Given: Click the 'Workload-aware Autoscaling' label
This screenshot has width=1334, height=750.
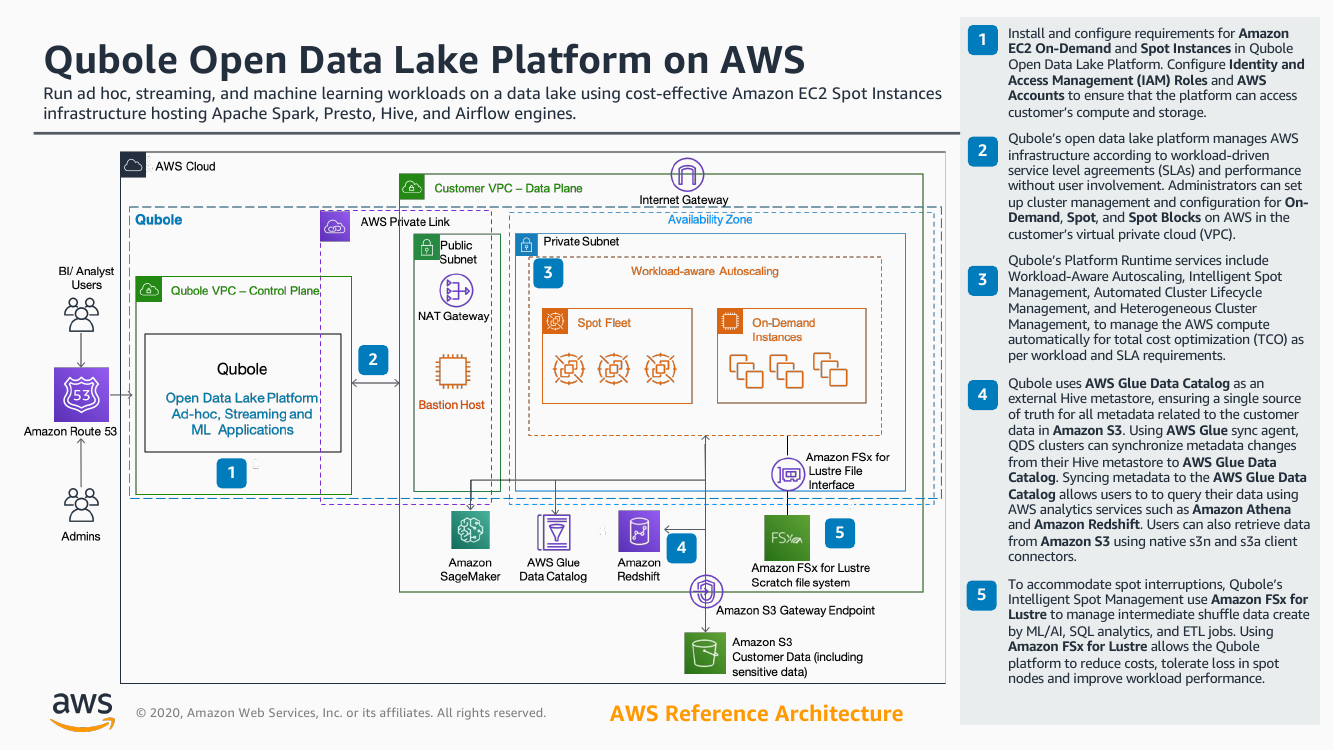Looking at the screenshot, I should pos(704,271).
